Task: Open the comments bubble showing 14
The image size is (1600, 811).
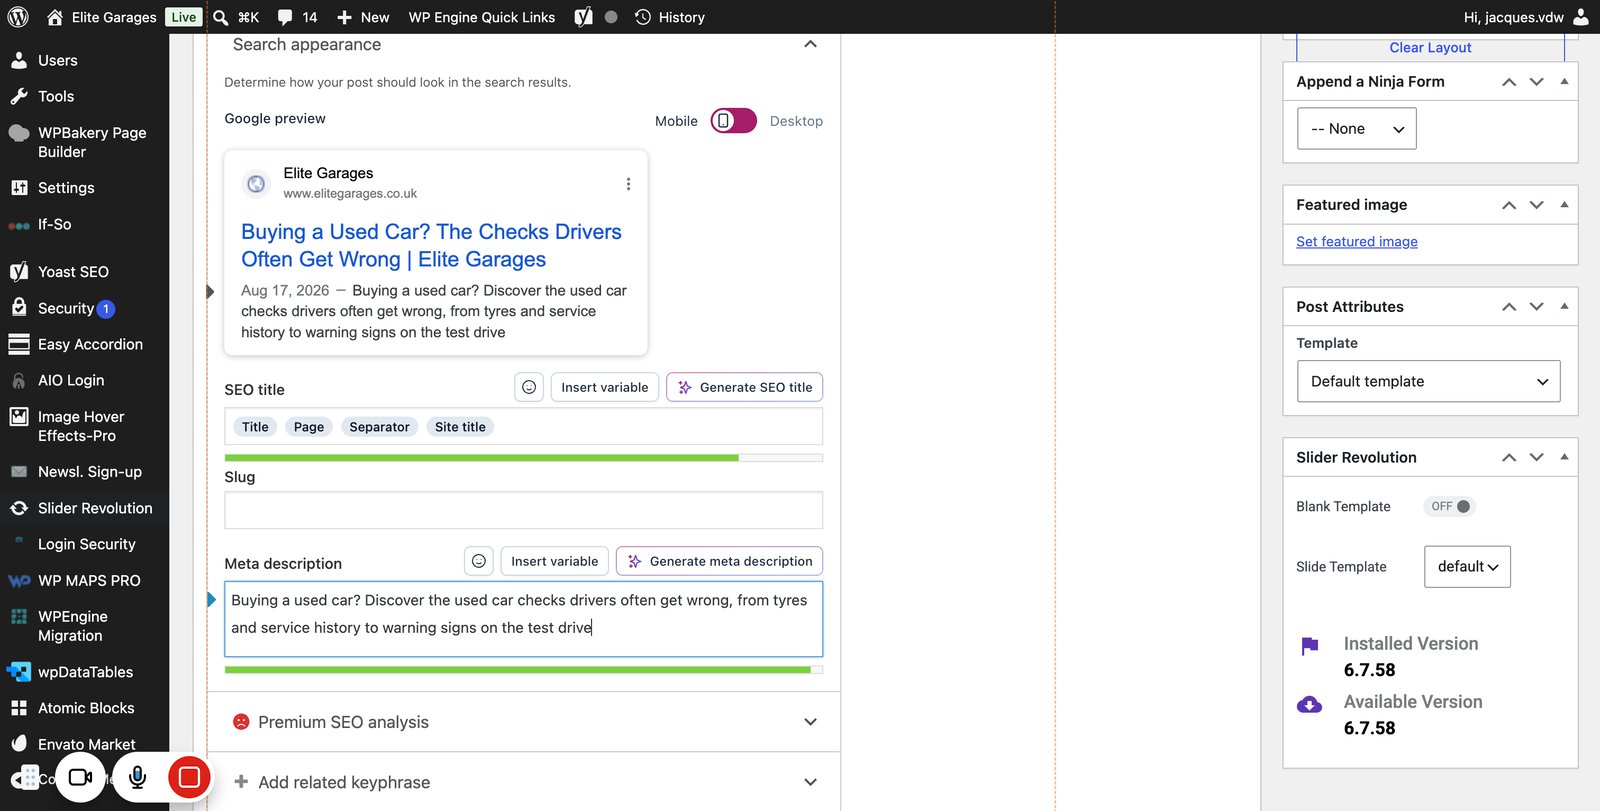Action: pos(297,17)
